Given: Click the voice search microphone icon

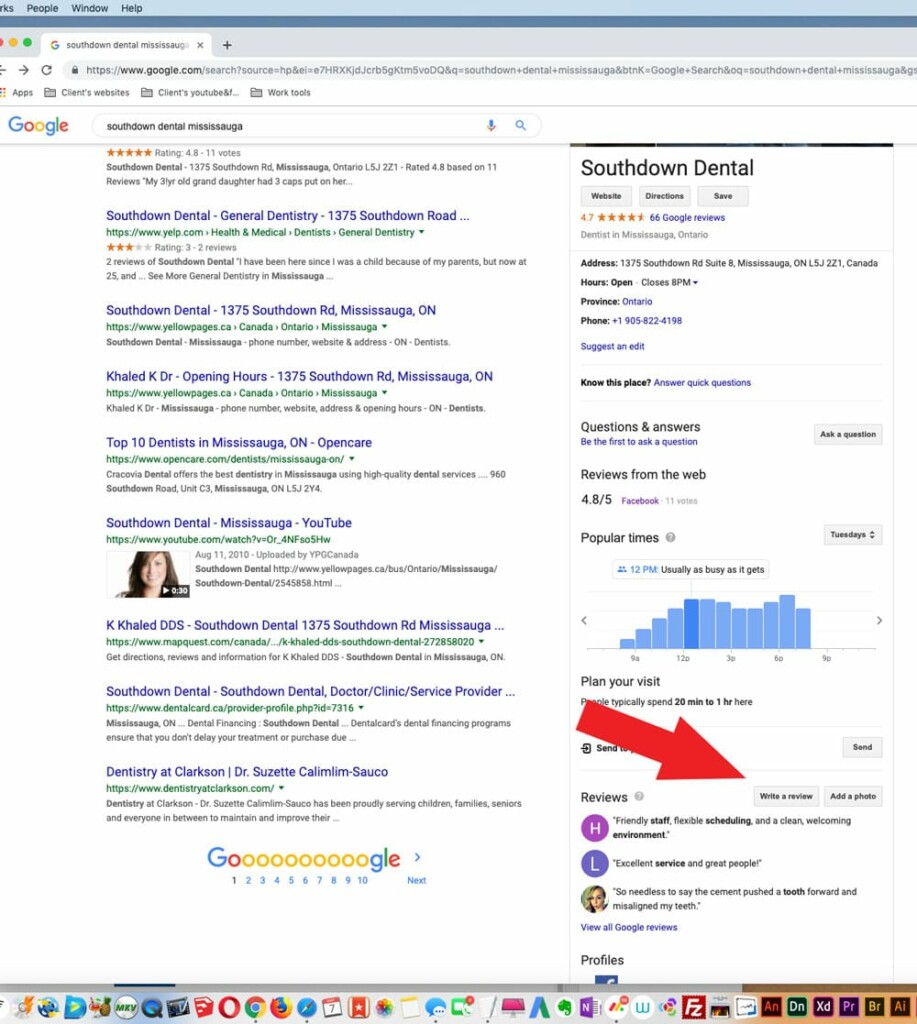Looking at the screenshot, I should point(491,125).
